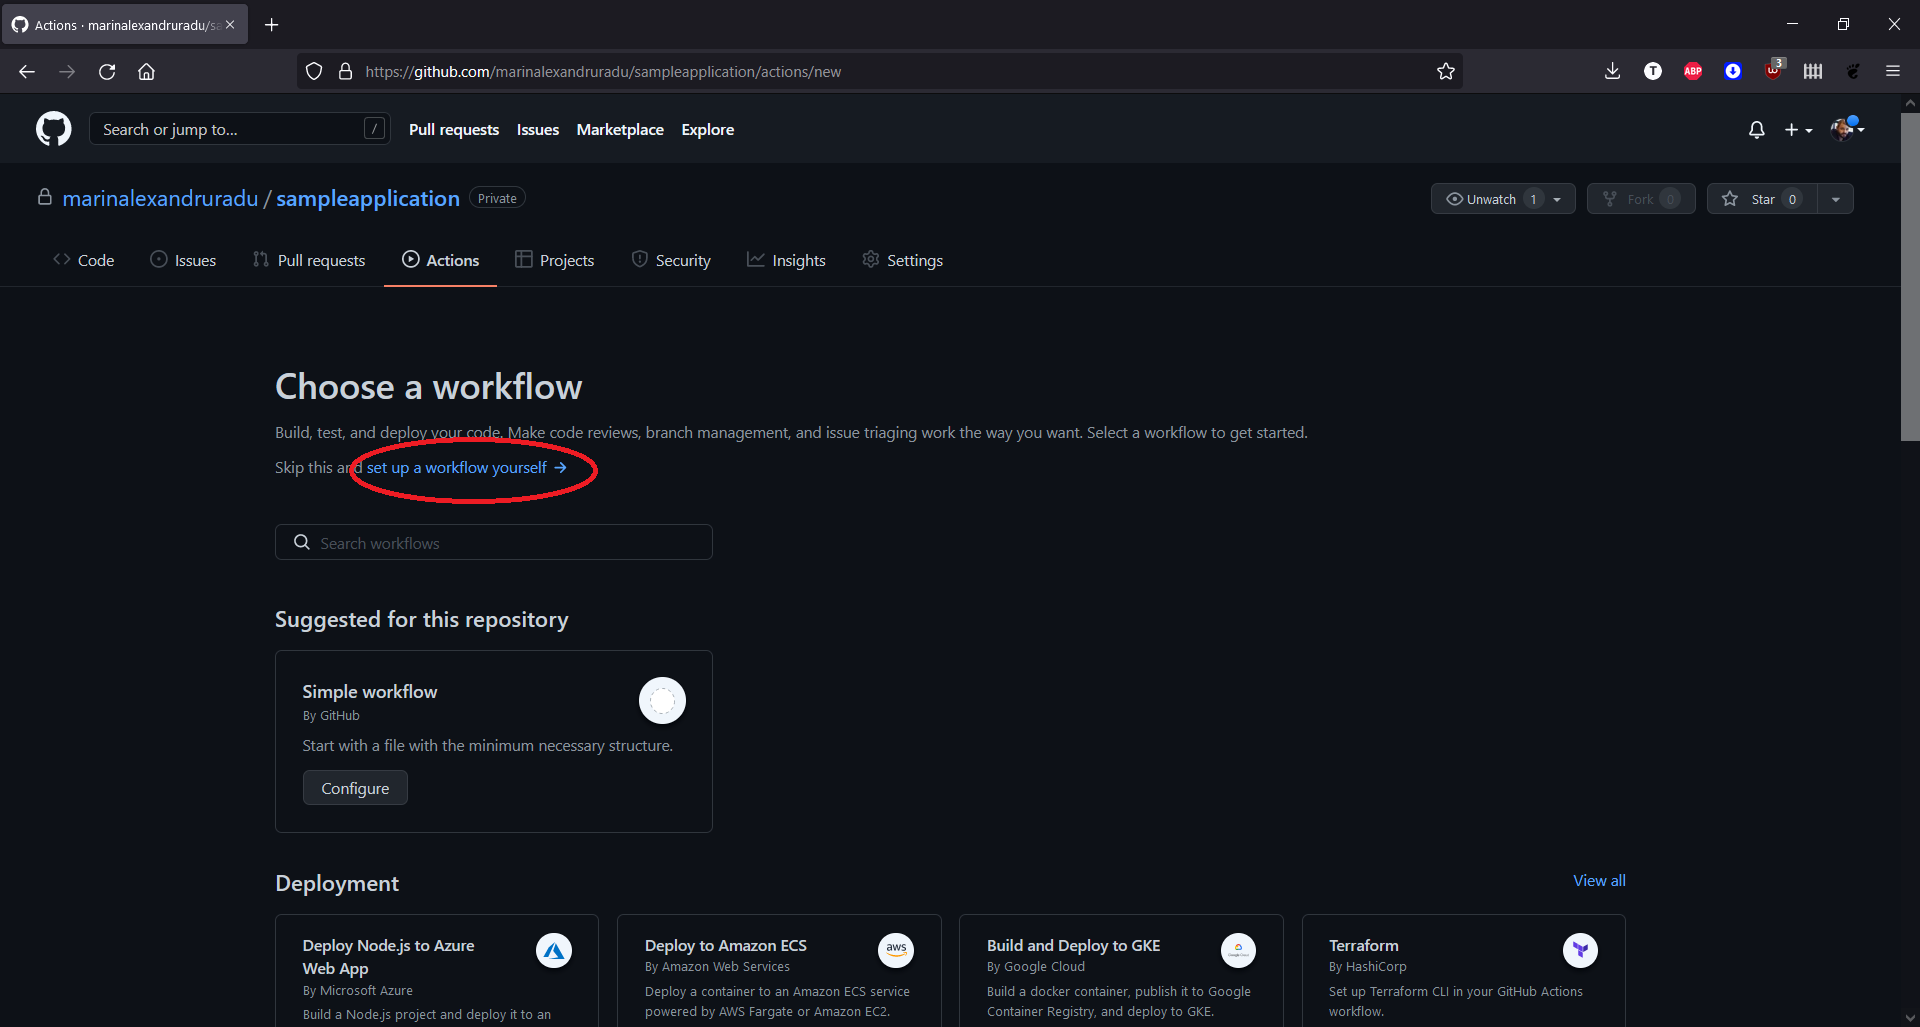Configure the Simple workflow

point(355,788)
